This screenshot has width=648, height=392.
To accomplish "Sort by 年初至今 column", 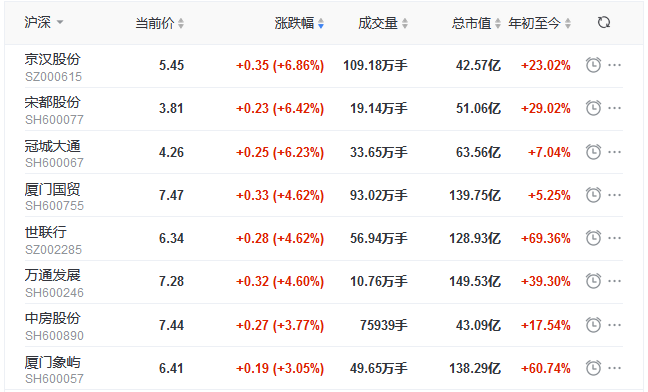I will (x=540, y=23).
